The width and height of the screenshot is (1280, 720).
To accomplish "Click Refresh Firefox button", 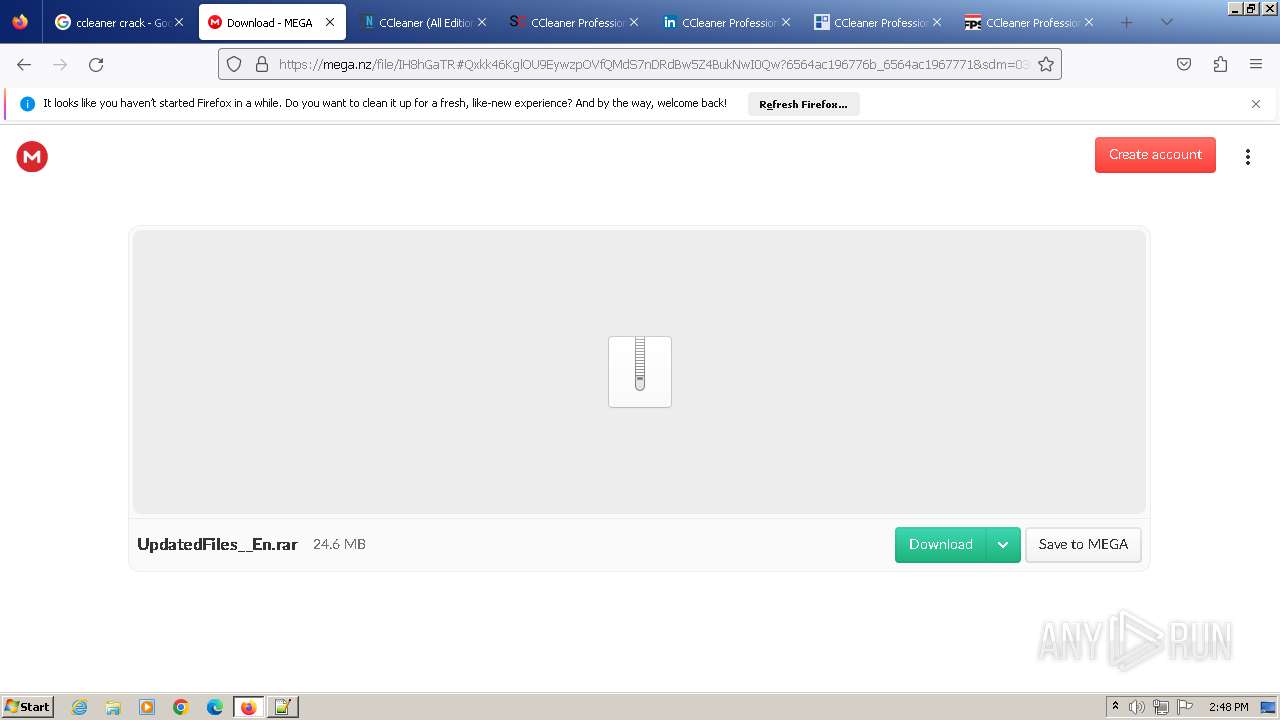I will pyautogui.click(x=803, y=104).
